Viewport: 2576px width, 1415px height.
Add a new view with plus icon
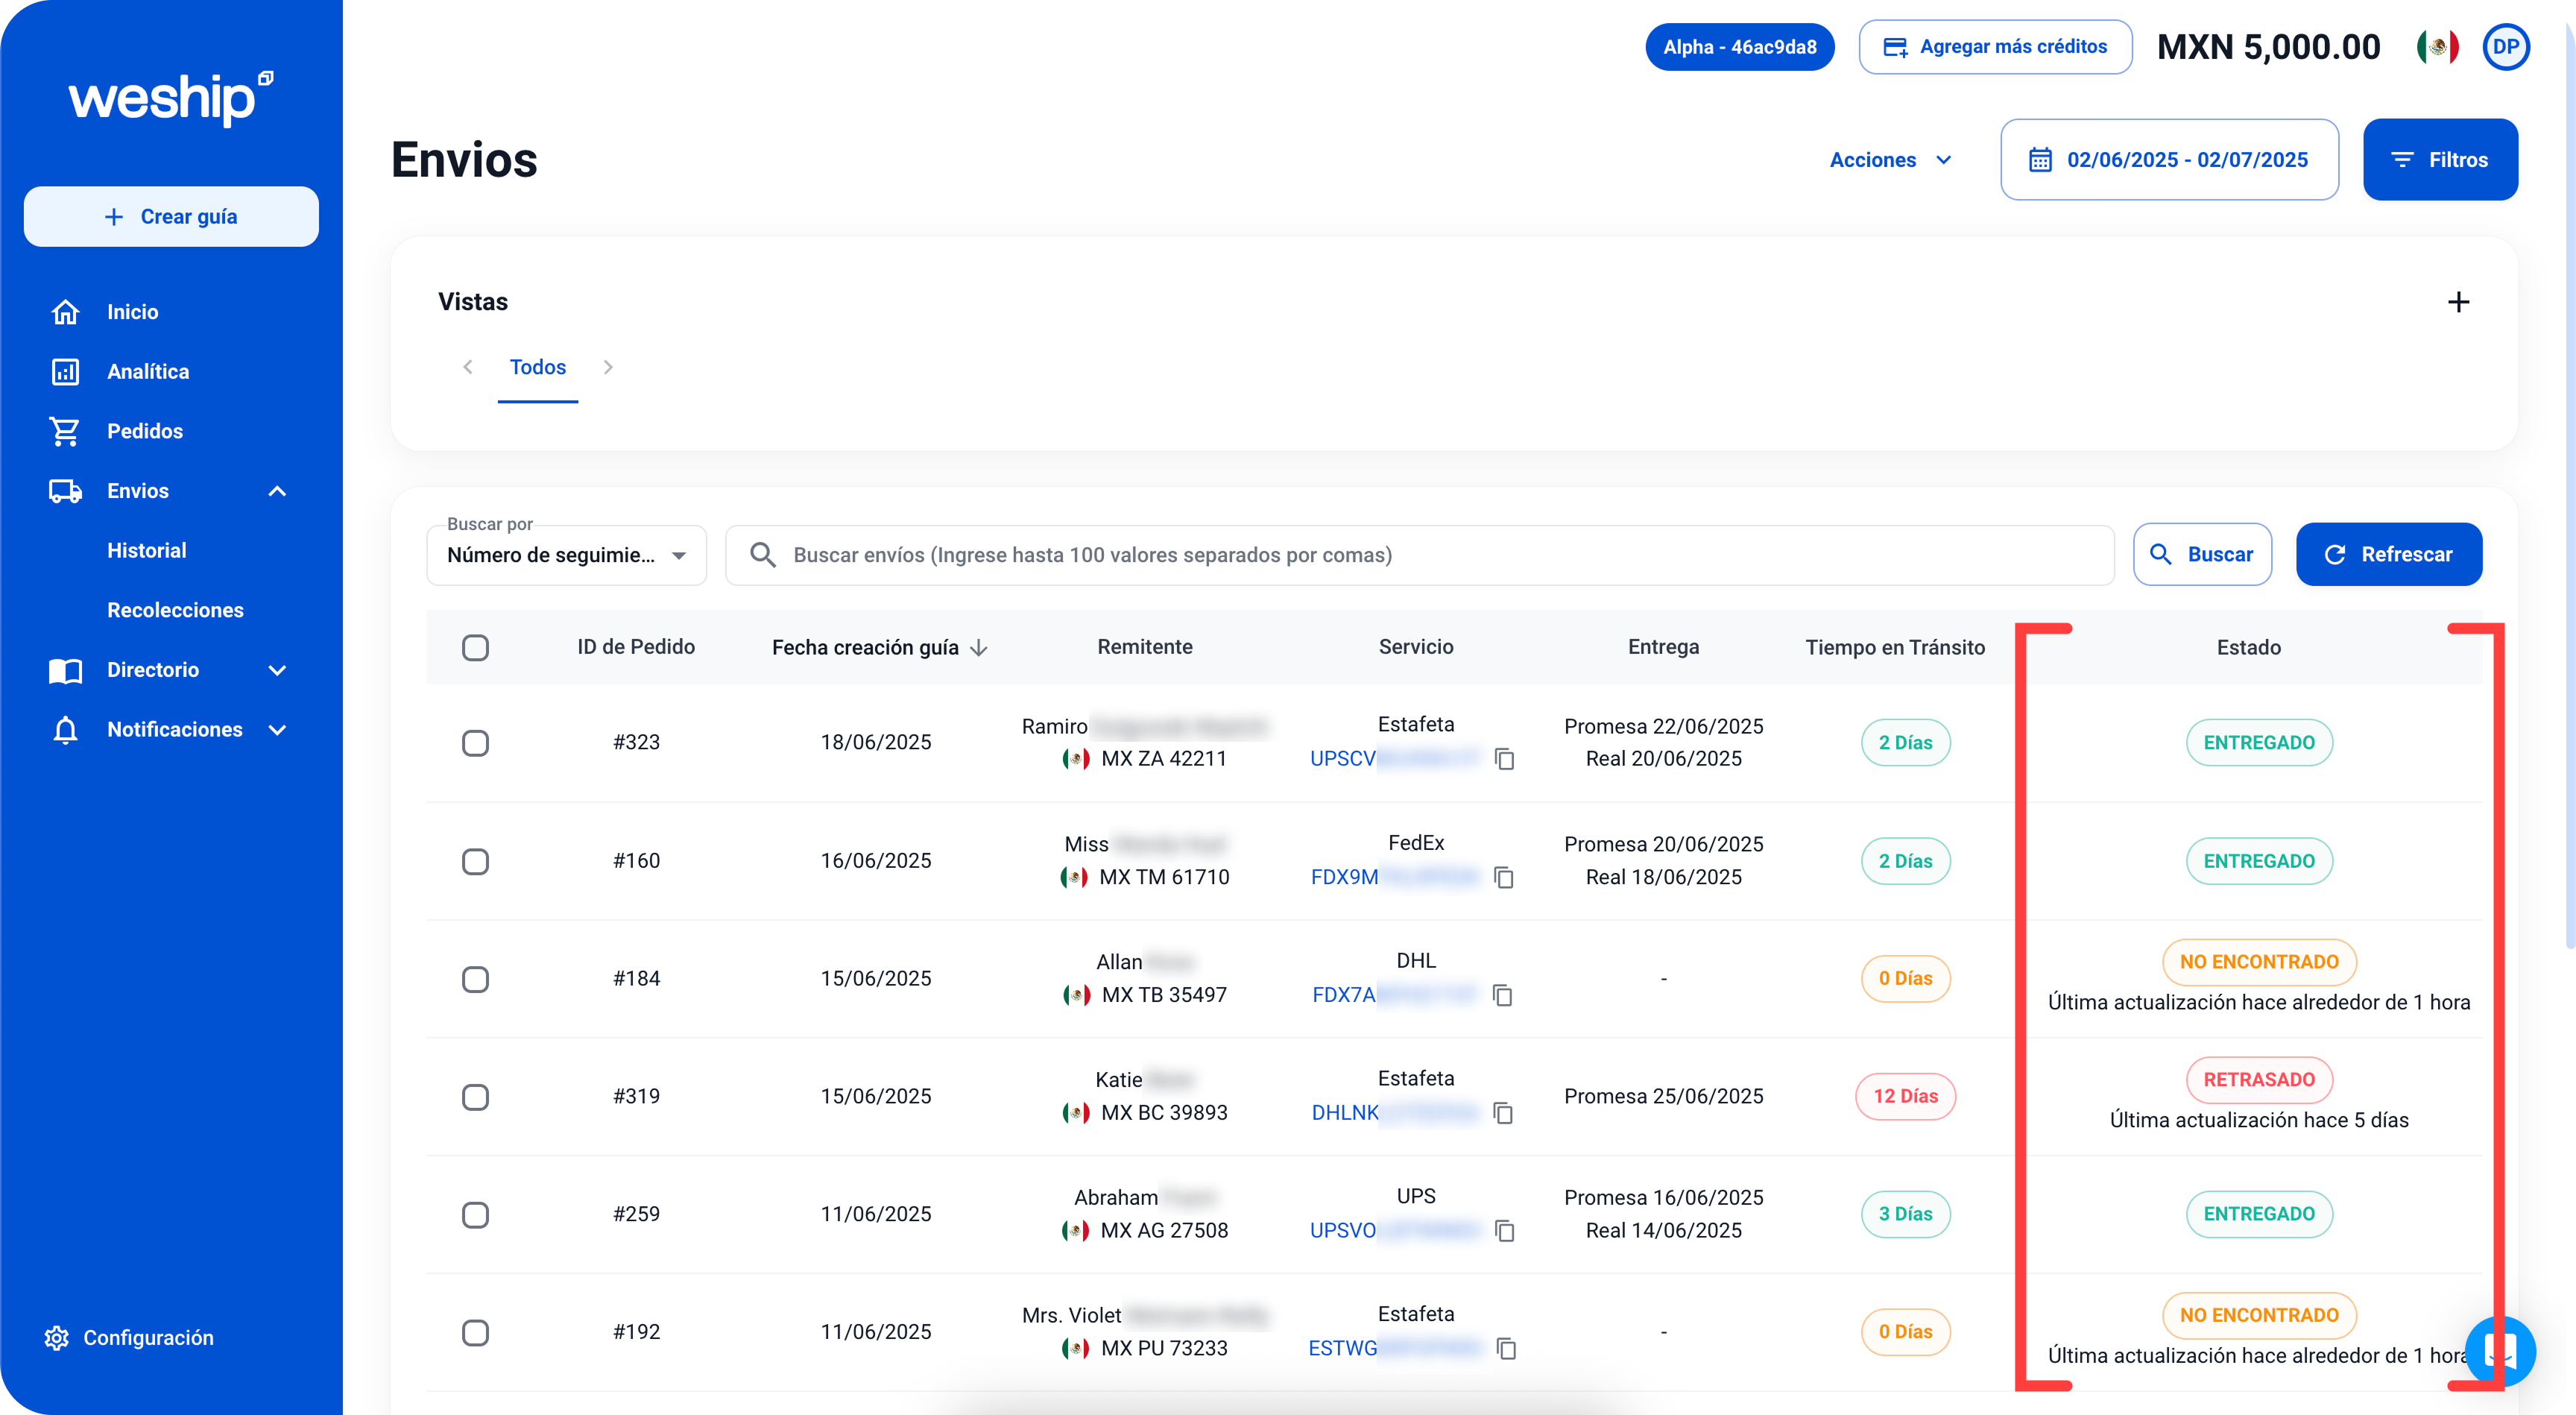pyautogui.click(x=2458, y=302)
